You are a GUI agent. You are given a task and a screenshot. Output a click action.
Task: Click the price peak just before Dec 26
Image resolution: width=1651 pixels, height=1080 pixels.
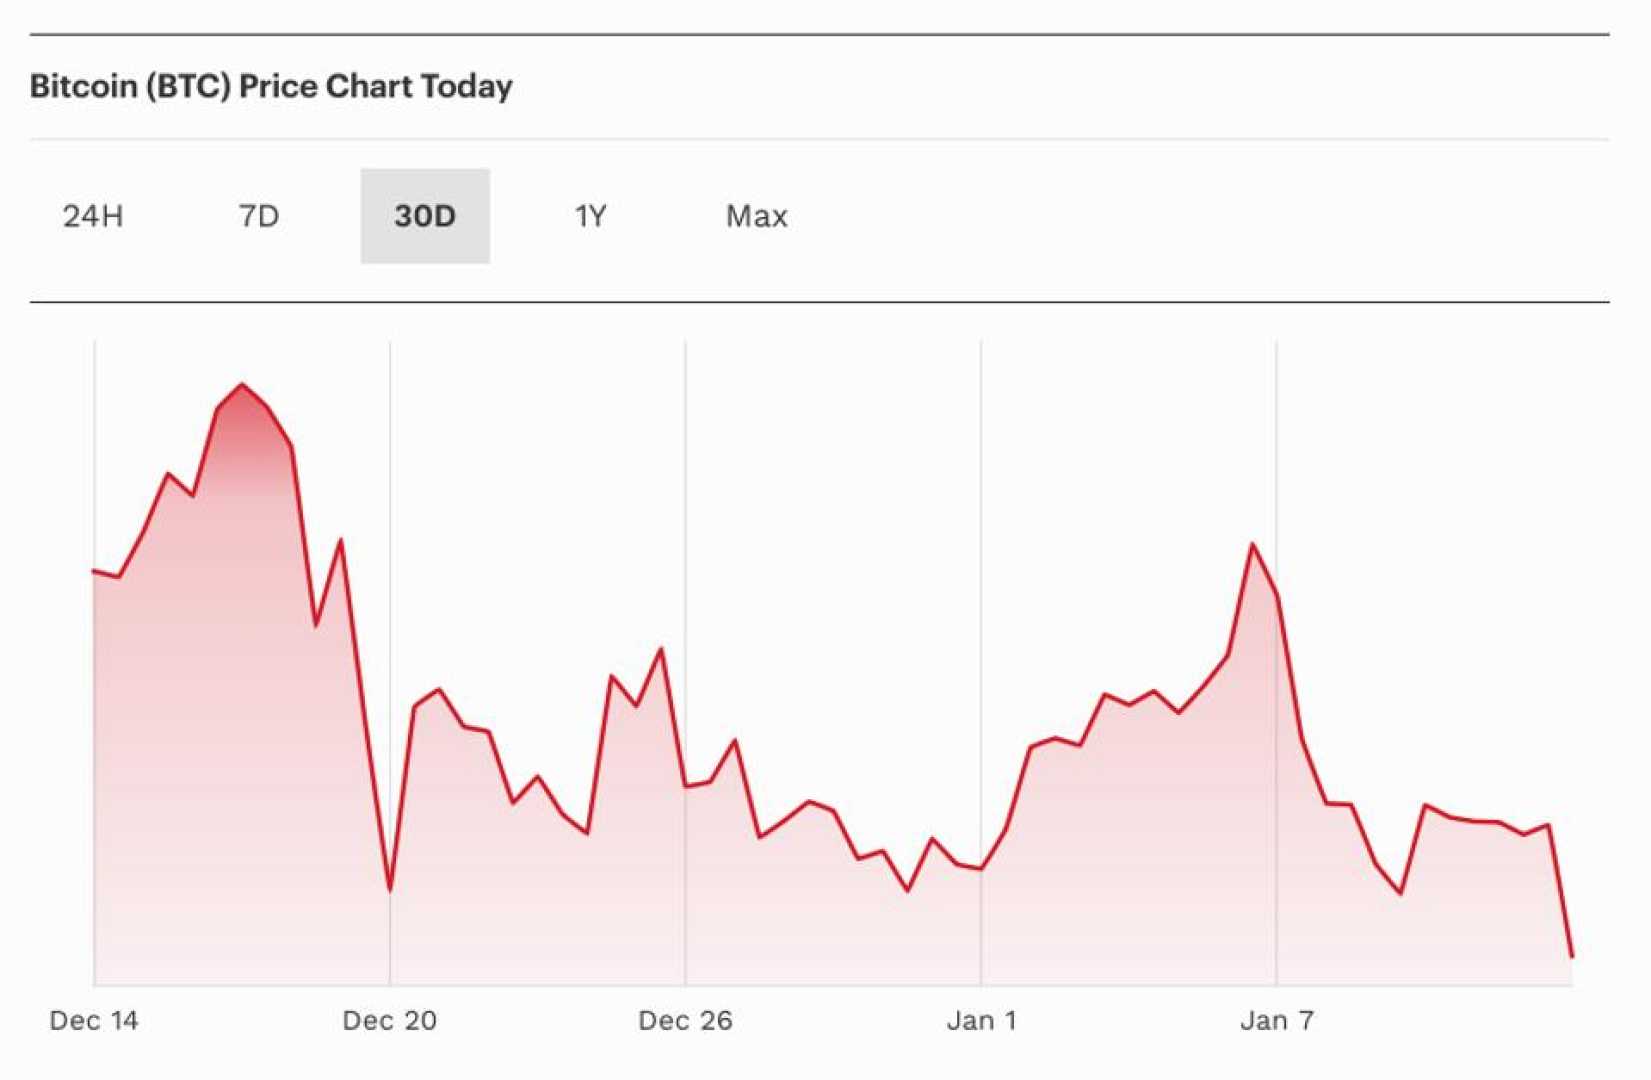661,649
